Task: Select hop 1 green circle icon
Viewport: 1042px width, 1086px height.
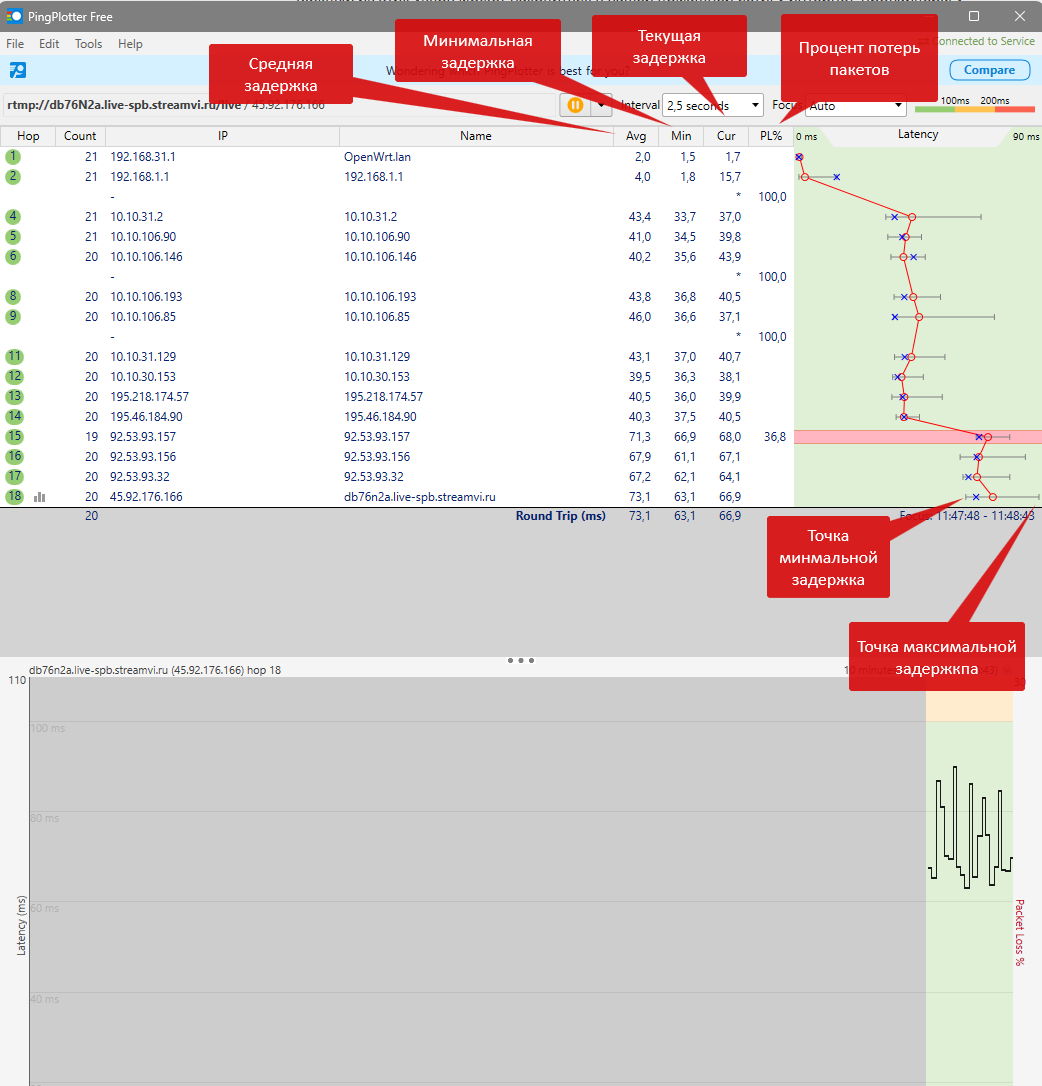Action: [13, 157]
